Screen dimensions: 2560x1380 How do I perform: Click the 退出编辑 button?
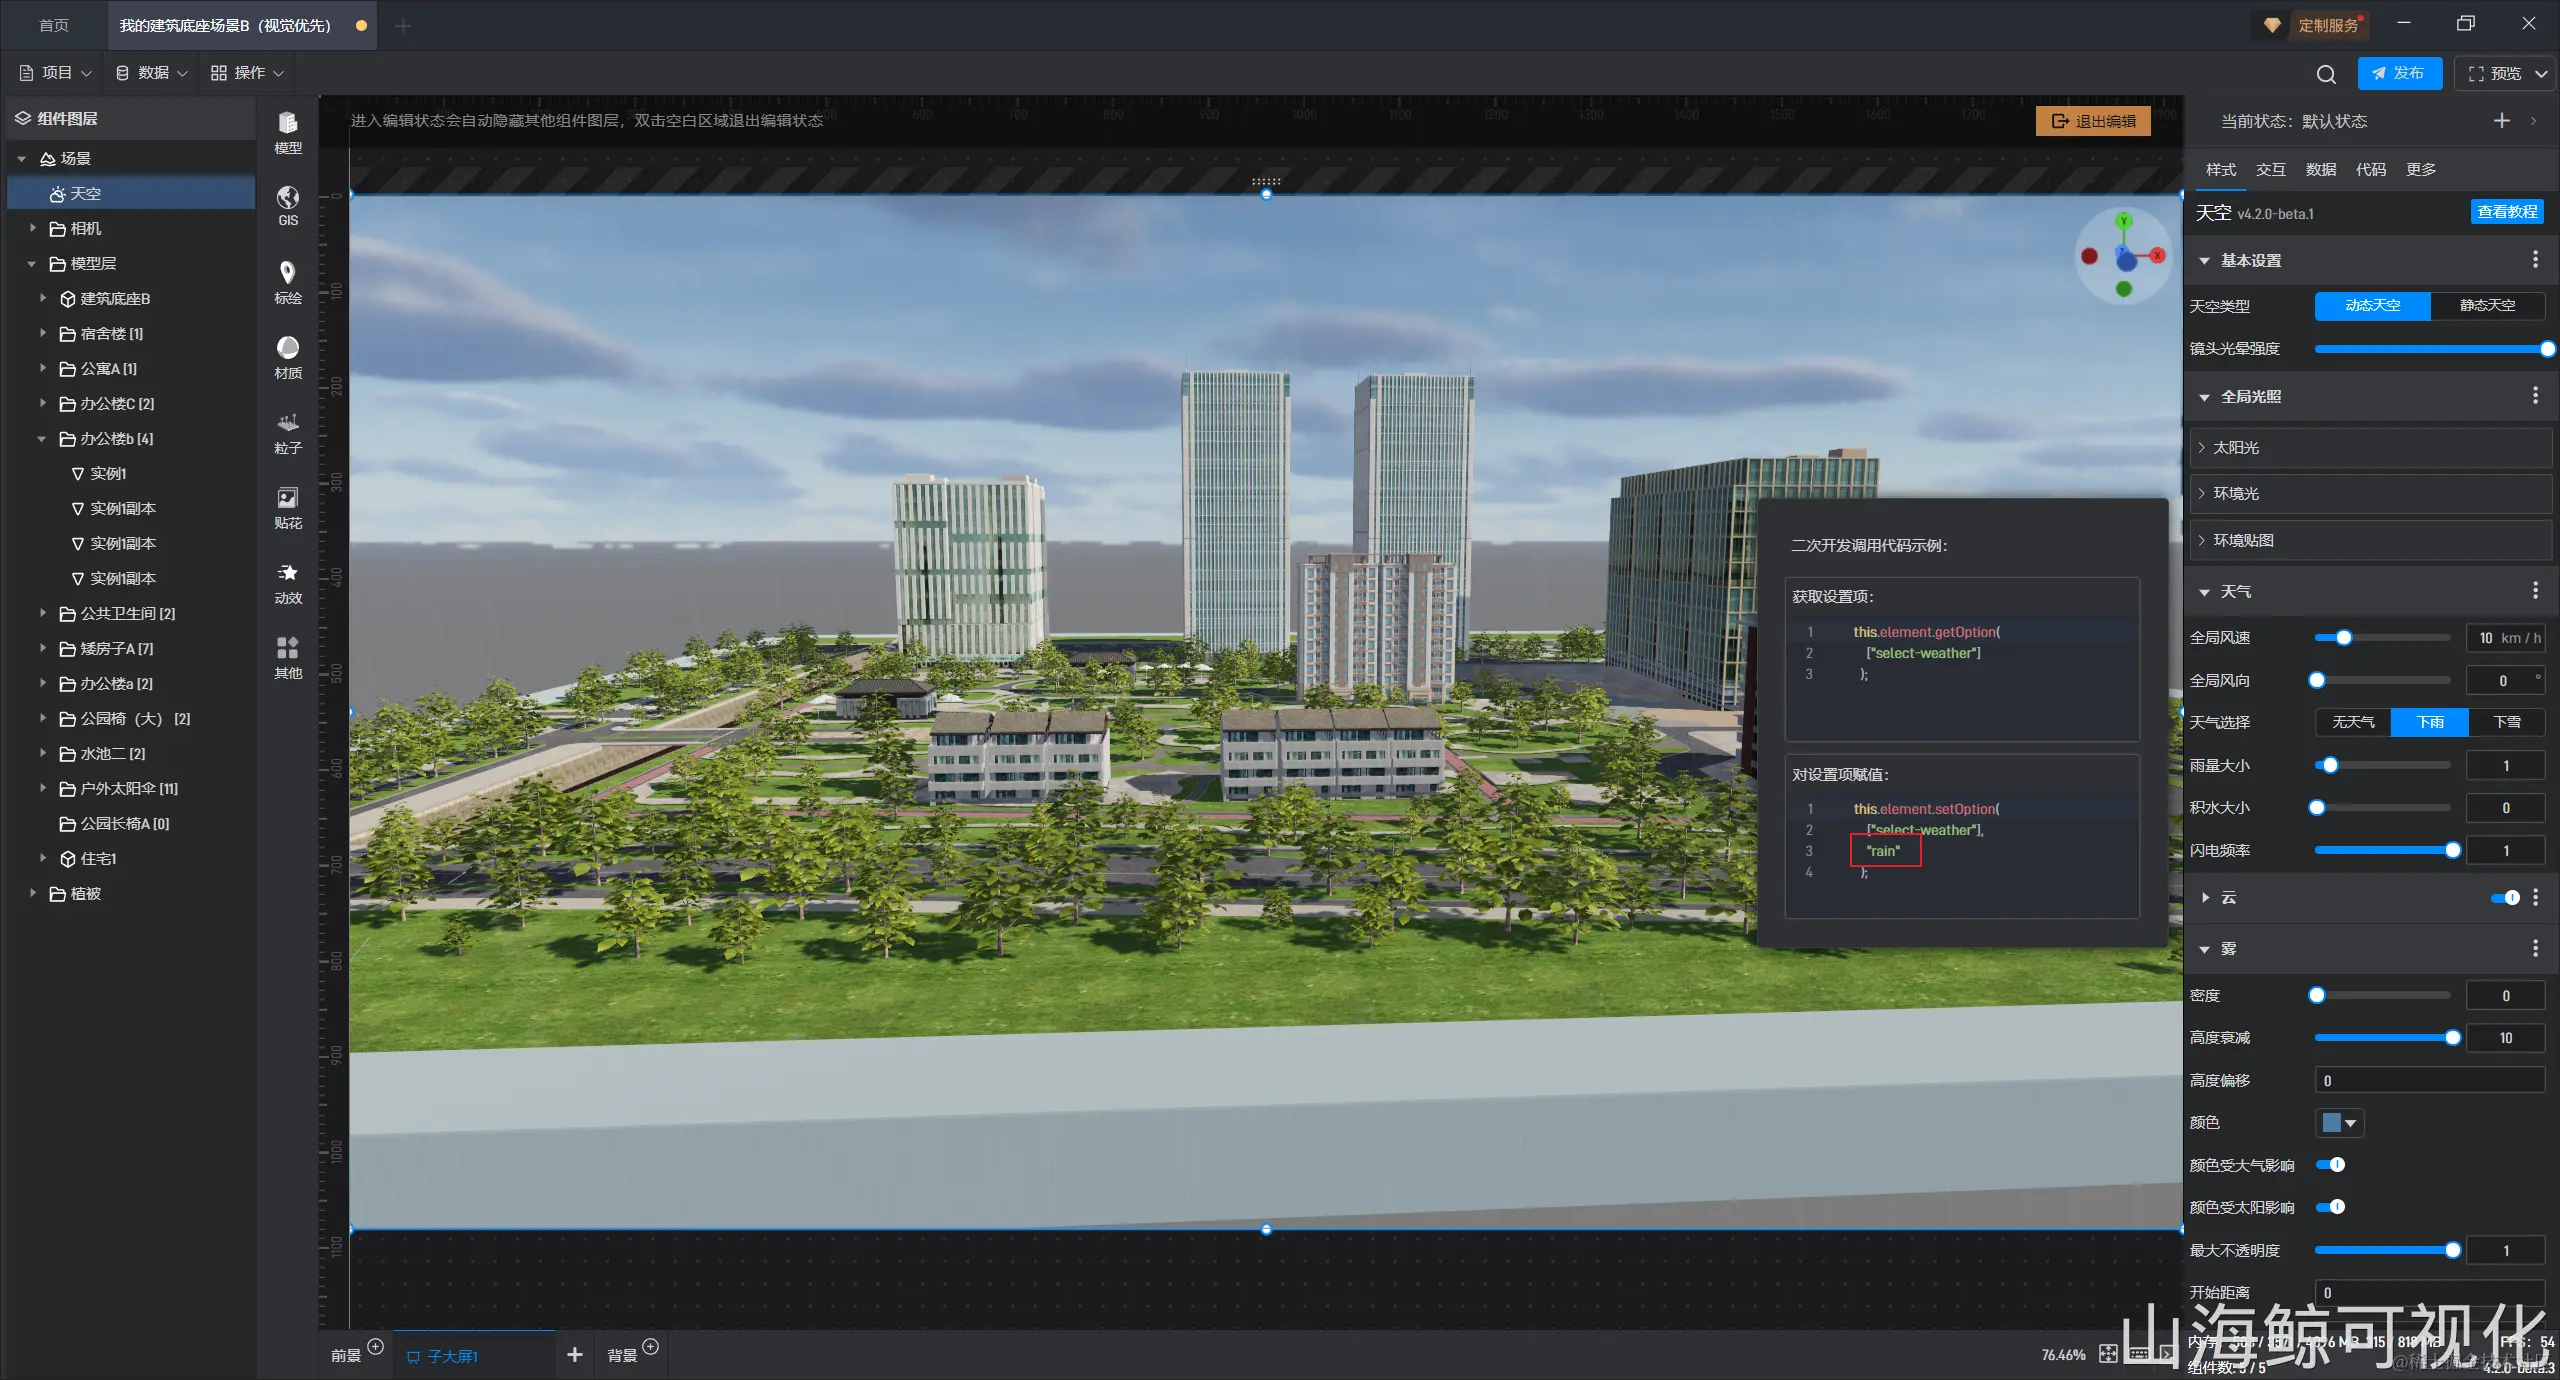pos(2093,121)
